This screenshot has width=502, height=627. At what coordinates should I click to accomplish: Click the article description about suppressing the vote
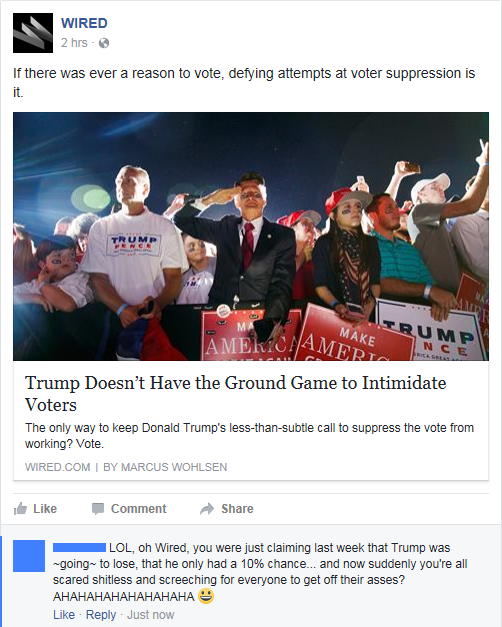(249, 435)
